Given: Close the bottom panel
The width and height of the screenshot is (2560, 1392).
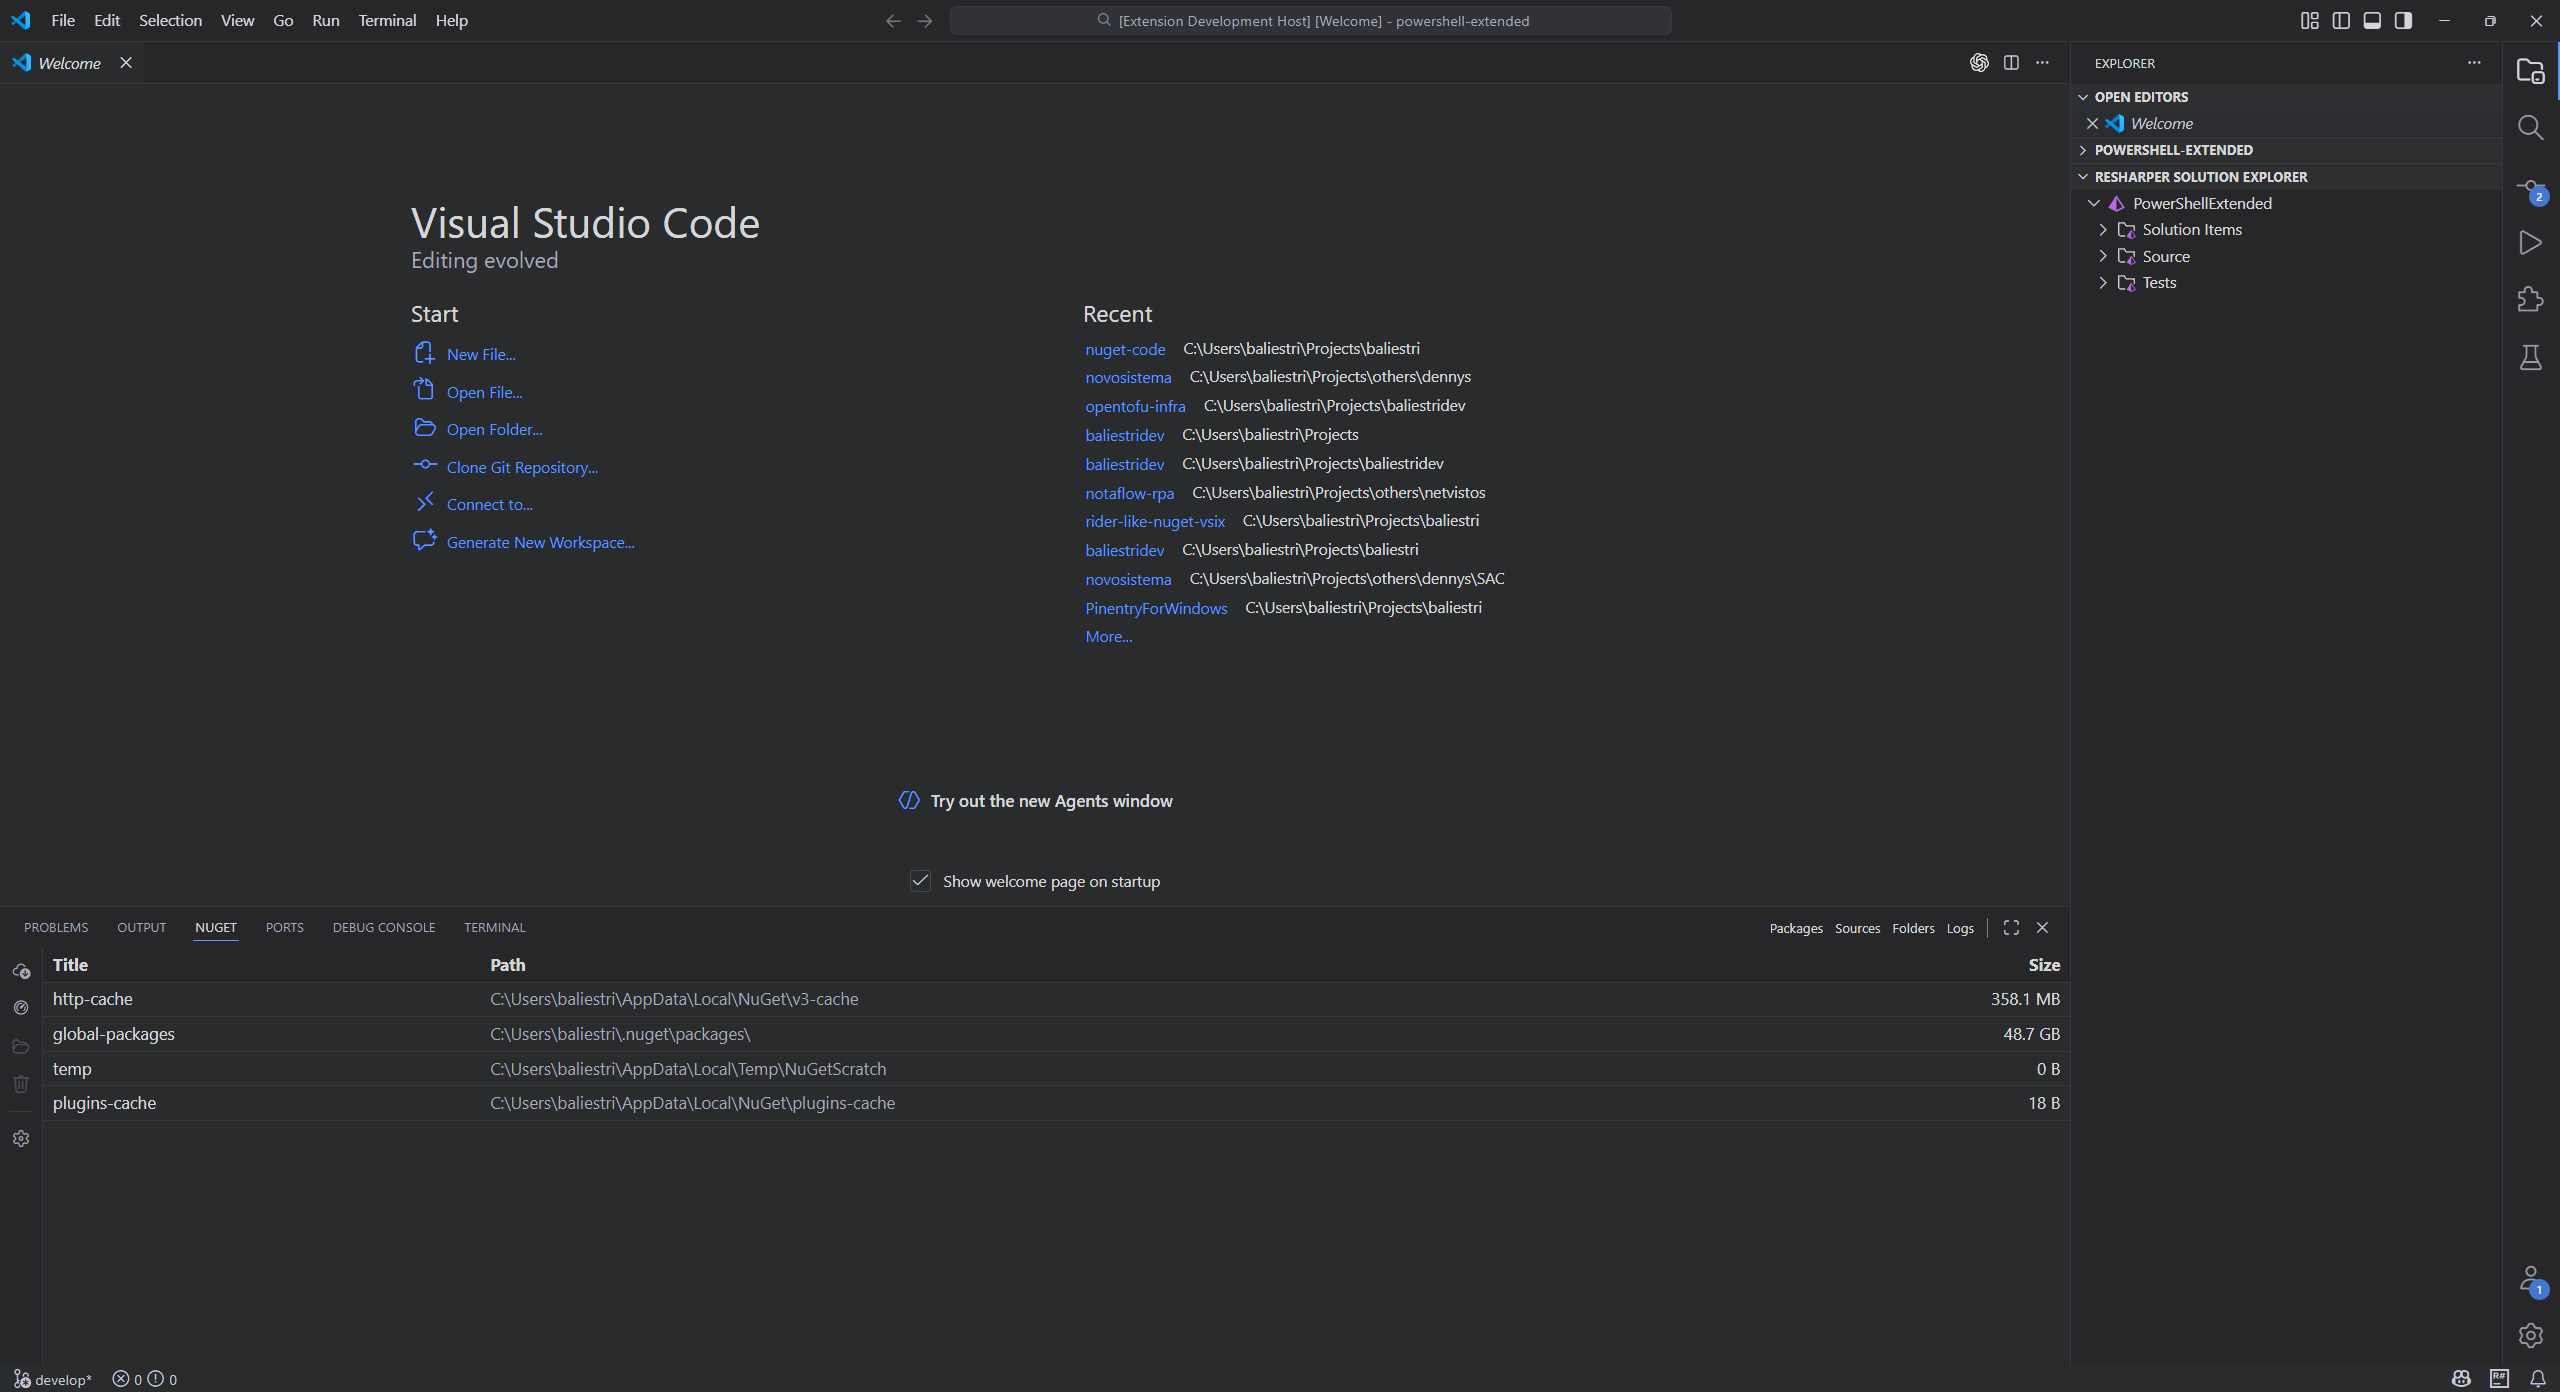Looking at the screenshot, I should pyautogui.click(x=2042, y=927).
